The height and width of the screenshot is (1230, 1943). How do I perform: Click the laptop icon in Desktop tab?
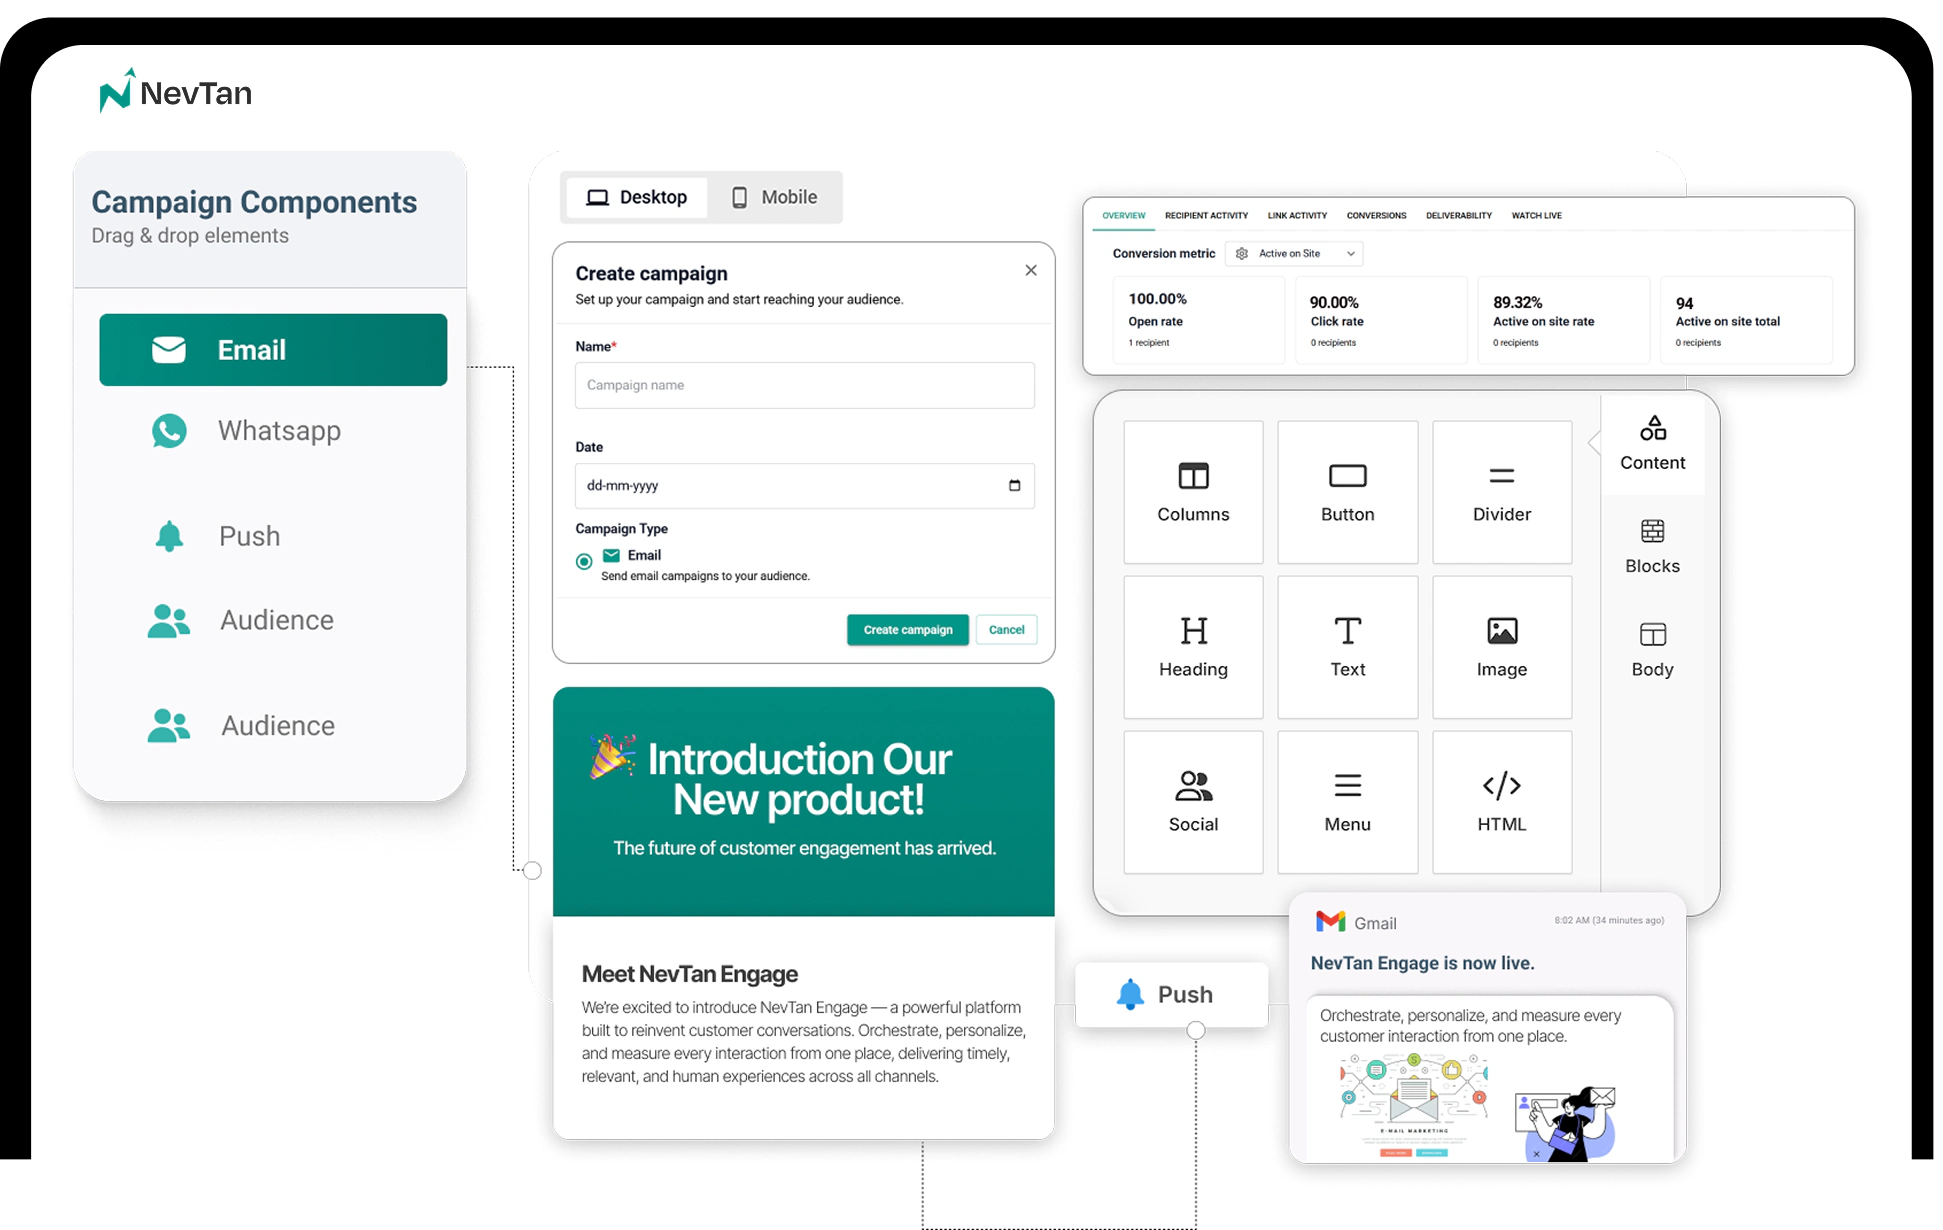coord(597,198)
